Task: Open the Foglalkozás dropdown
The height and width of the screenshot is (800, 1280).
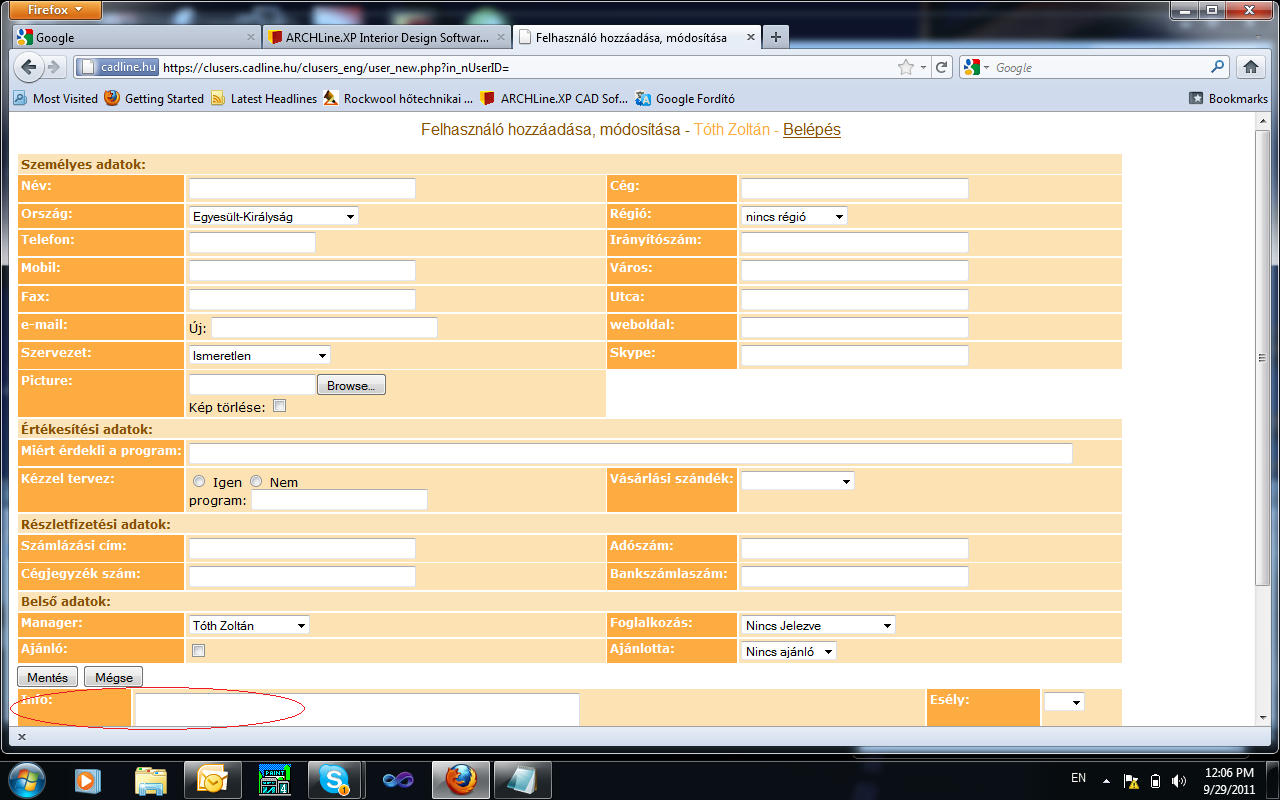Action: click(817, 625)
